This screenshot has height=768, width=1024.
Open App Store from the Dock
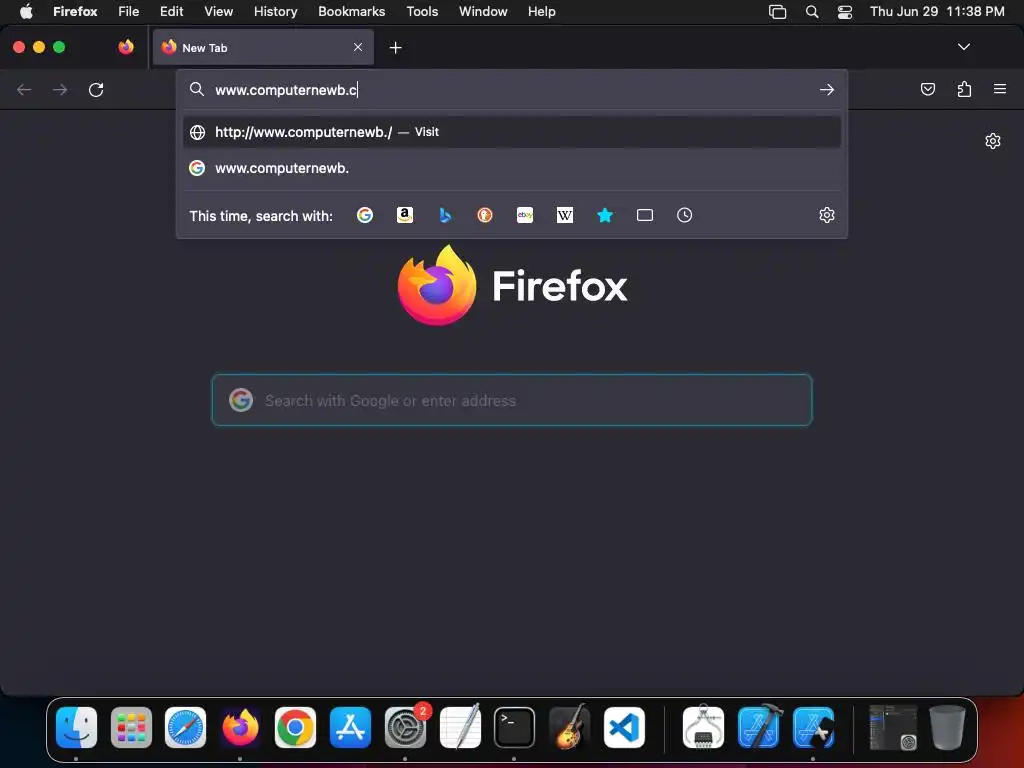click(x=350, y=727)
